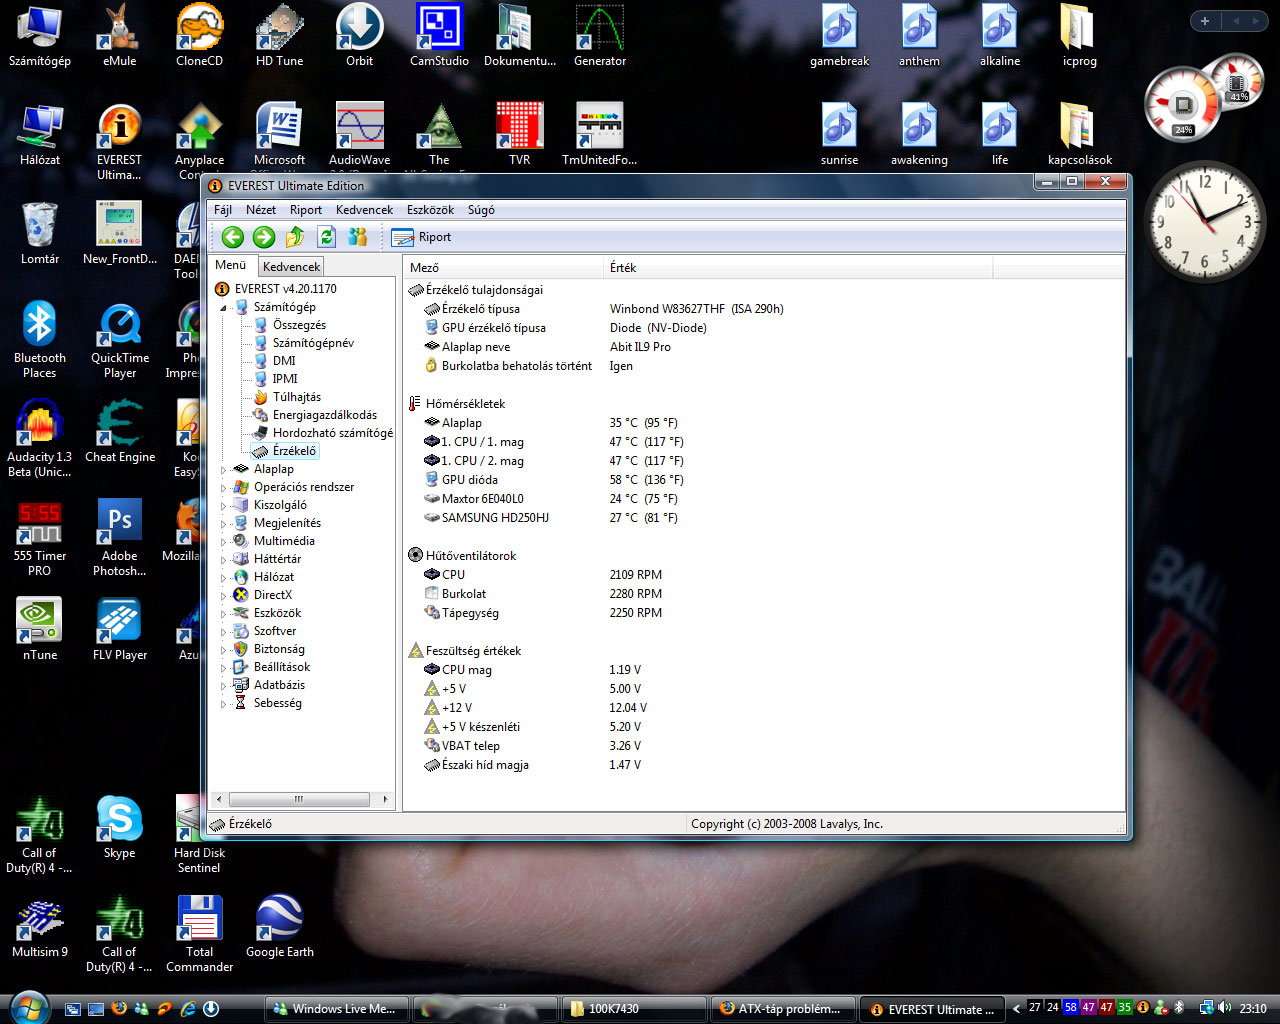Click the tree pane scrollbar right arrow
Image resolution: width=1280 pixels, height=1024 pixels.
click(386, 799)
